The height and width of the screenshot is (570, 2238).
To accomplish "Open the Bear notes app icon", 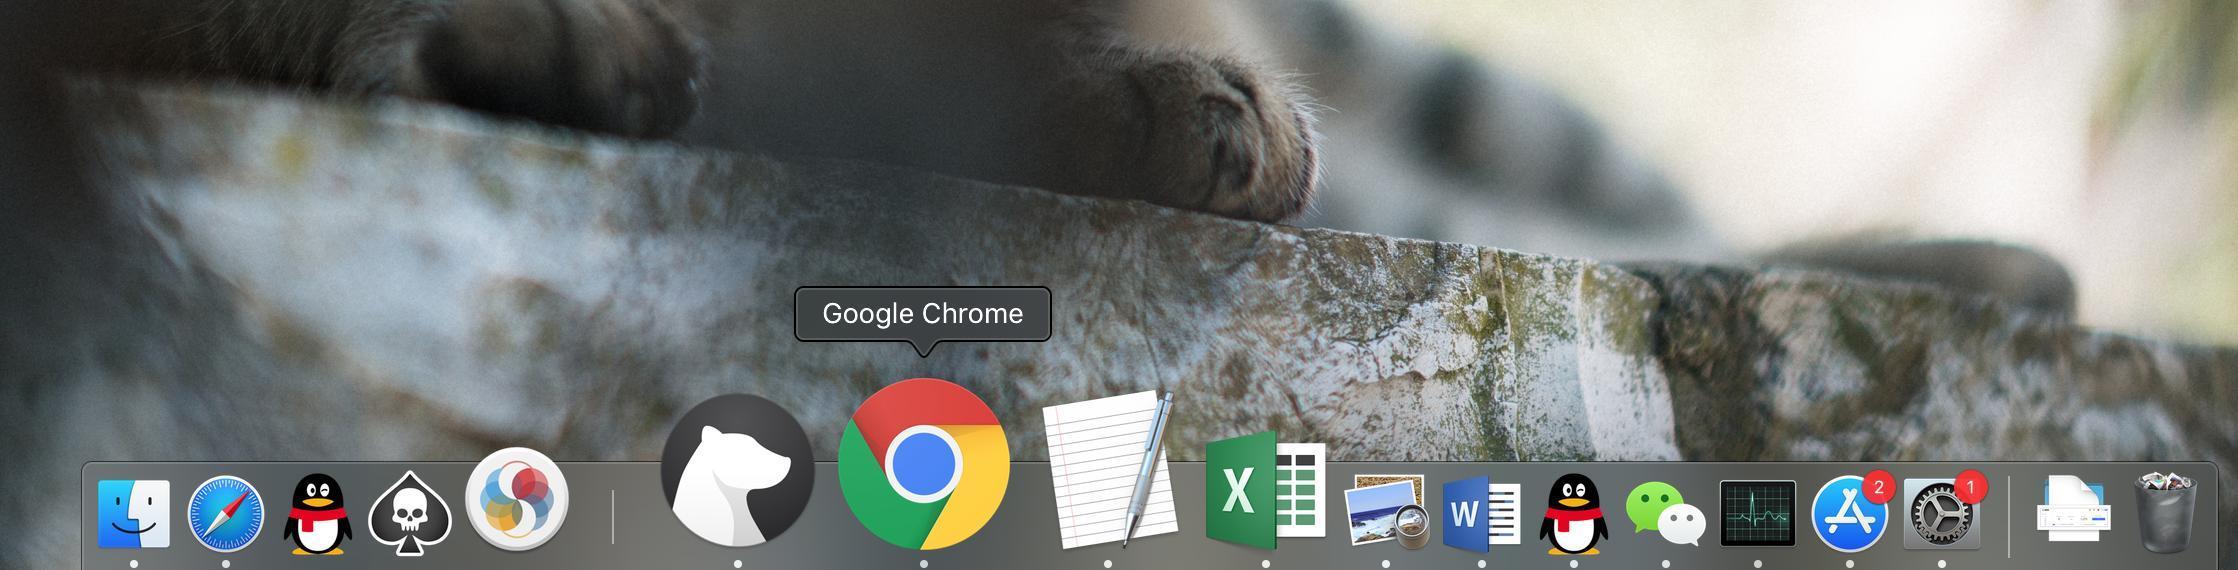I will click(738, 470).
